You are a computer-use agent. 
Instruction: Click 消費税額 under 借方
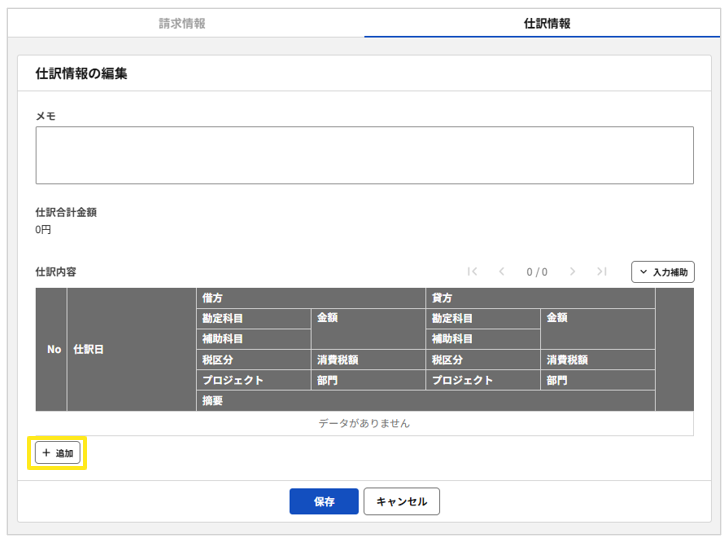tap(368, 359)
